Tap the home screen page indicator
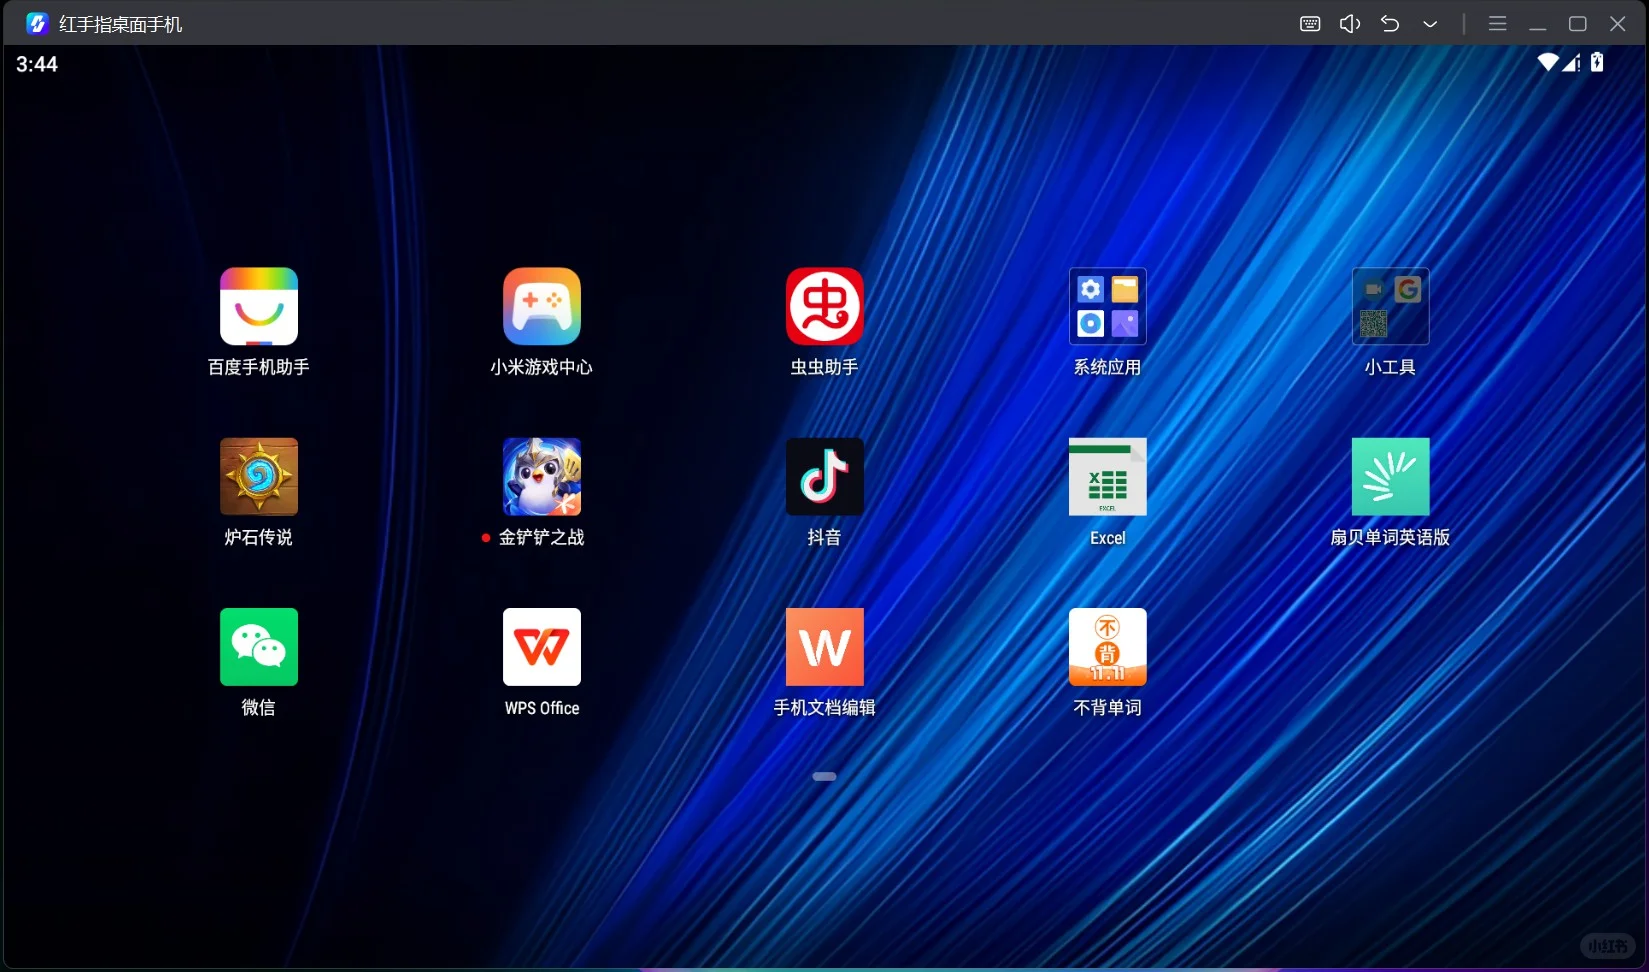The height and width of the screenshot is (972, 1649). pos(825,776)
